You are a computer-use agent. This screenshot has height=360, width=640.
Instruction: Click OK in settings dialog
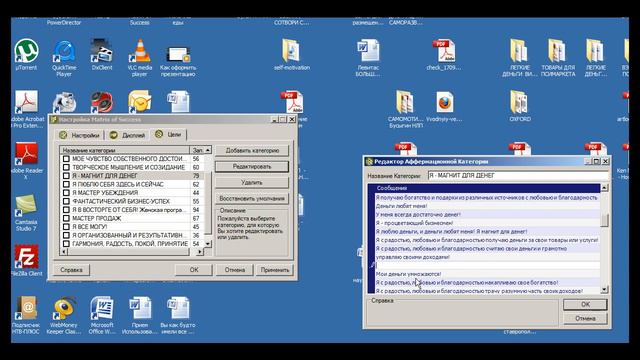tap(194, 270)
